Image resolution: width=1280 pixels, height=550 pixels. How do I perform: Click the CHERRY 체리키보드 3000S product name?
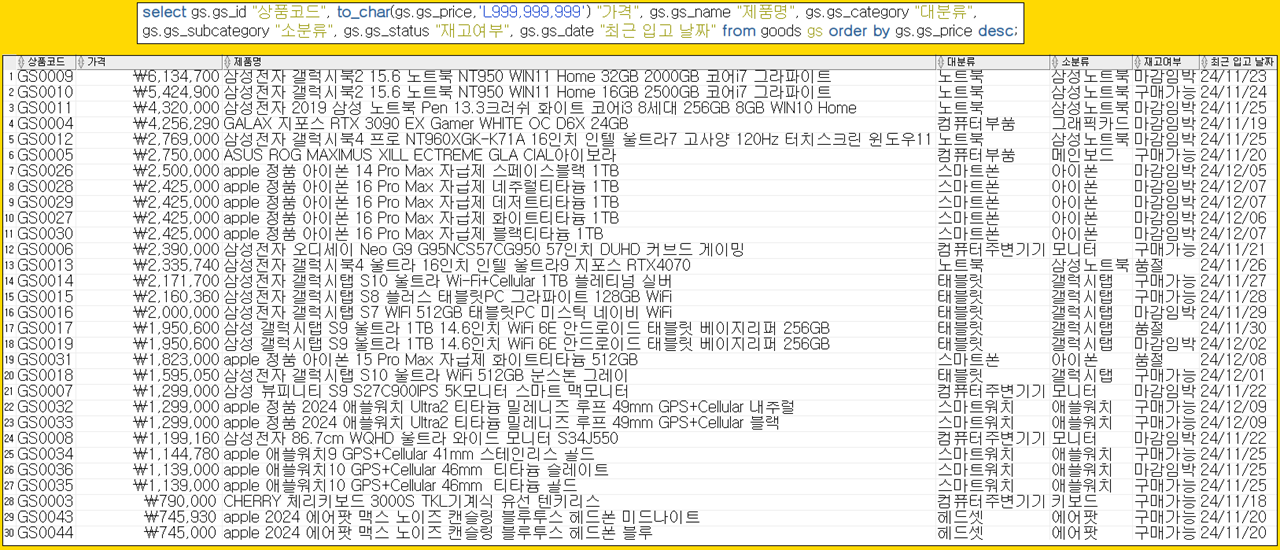(x=412, y=501)
